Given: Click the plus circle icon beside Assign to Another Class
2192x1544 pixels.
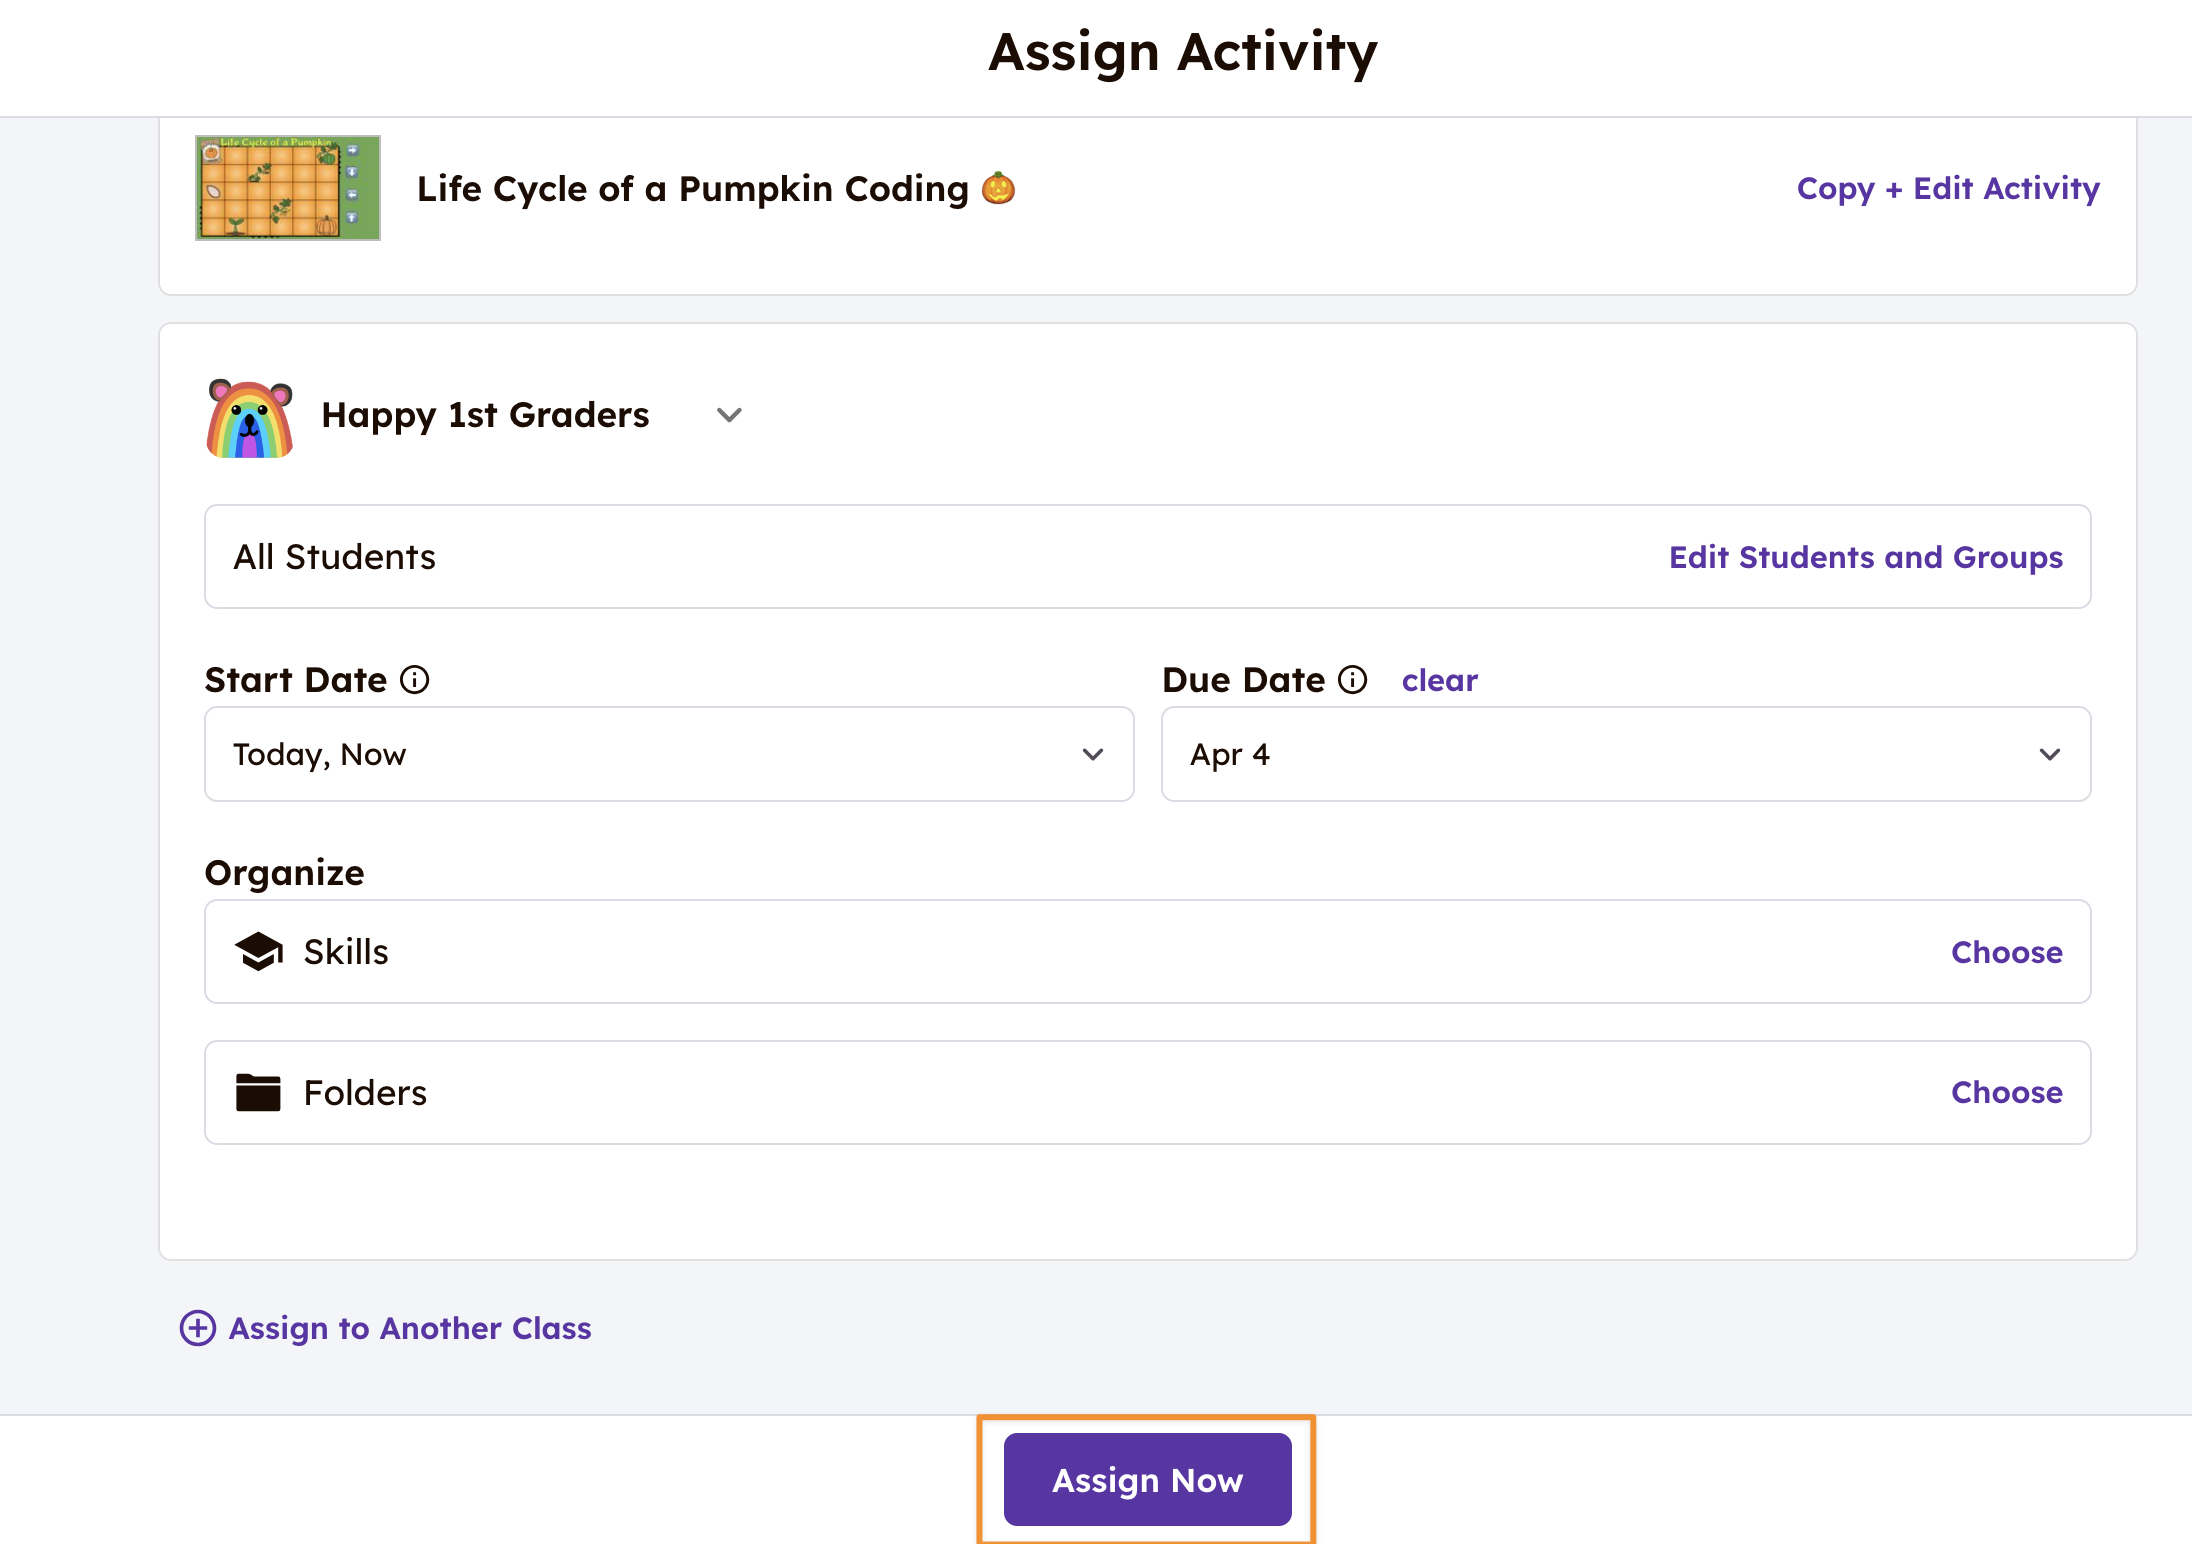Looking at the screenshot, I should (198, 1328).
